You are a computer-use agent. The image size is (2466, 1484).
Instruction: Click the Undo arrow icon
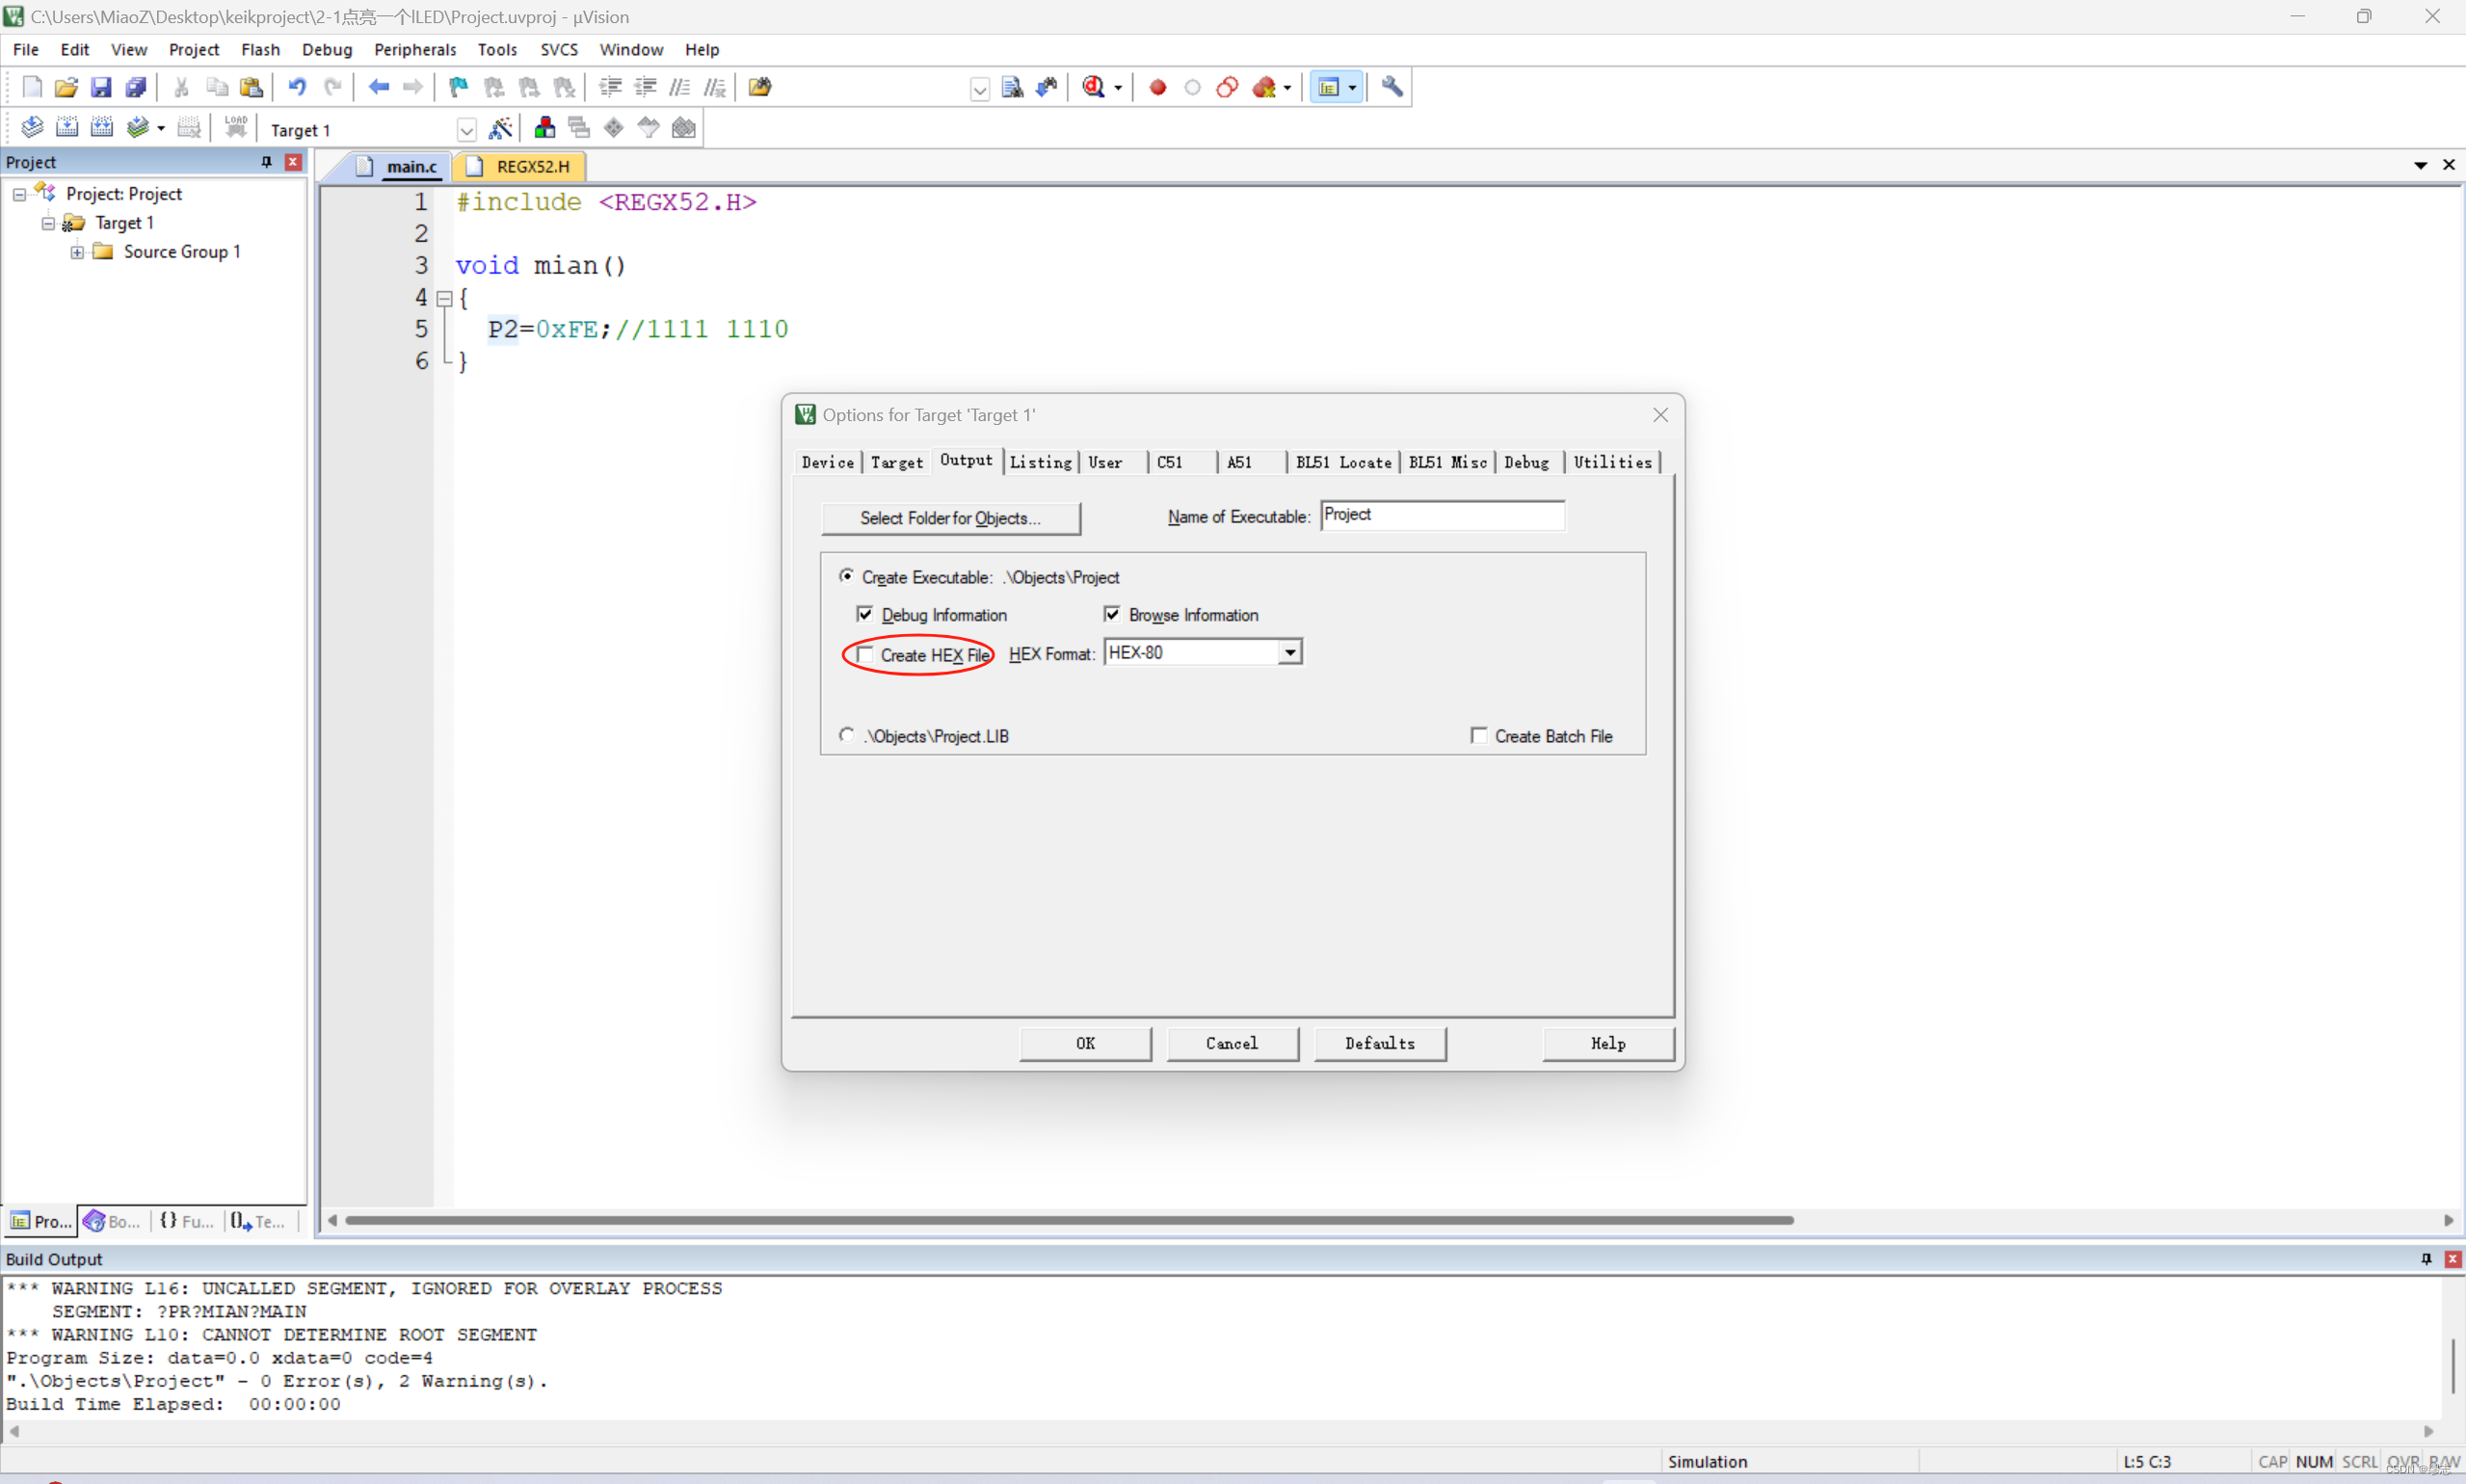click(x=297, y=87)
